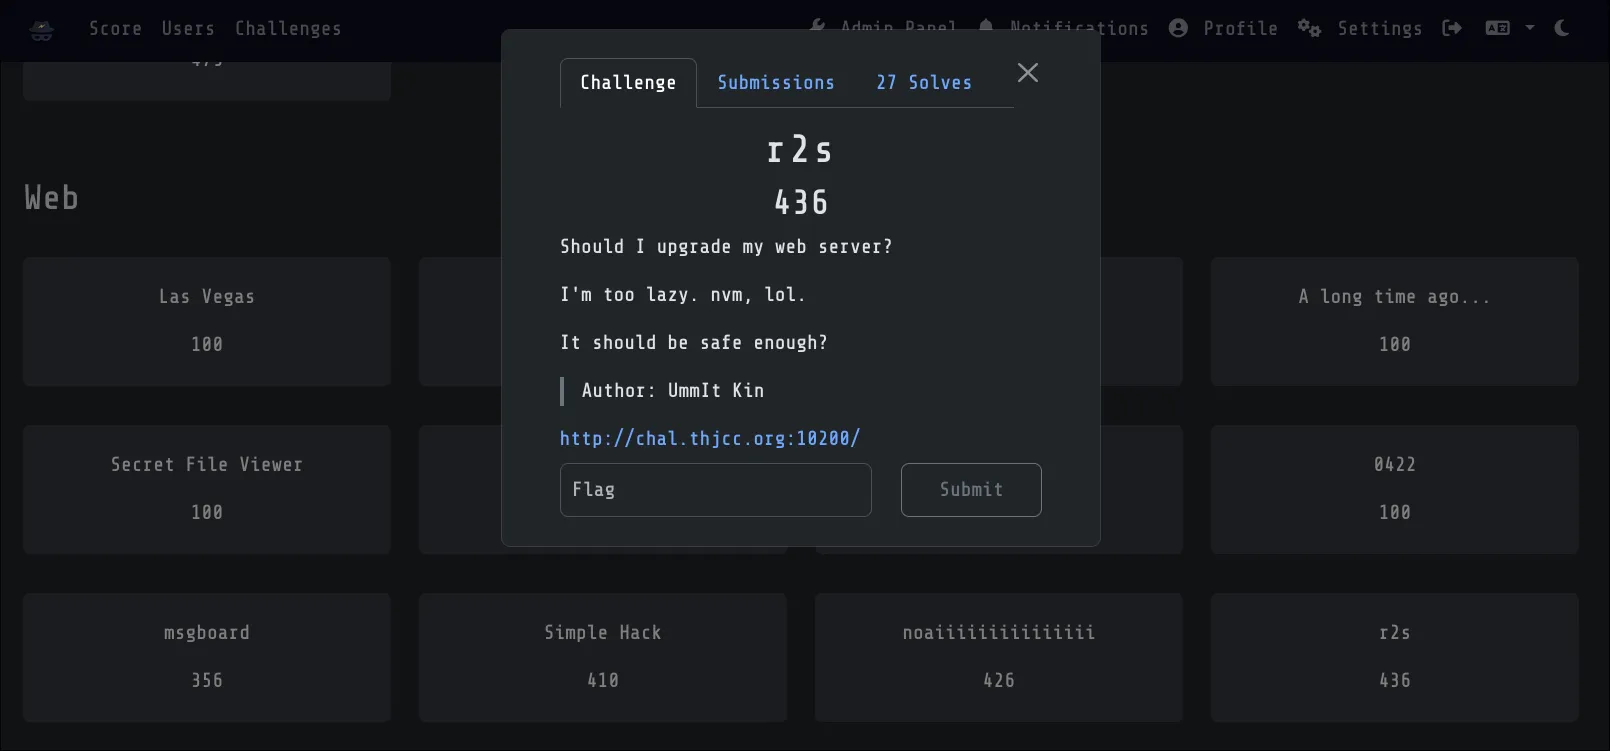The height and width of the screenshot is (751, 1610).
Task: Toggle dark mode moon icon
Action: tap(1562, 28)
